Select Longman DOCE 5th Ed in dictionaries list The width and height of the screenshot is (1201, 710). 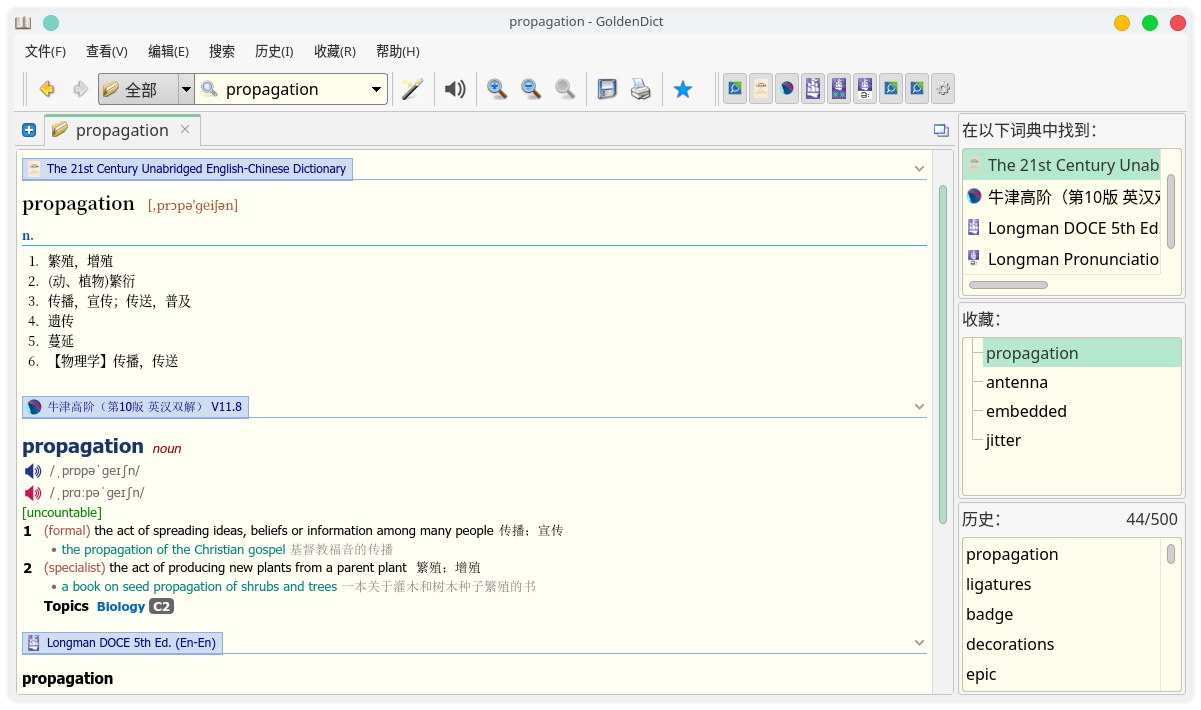pyautogui.click(x=1062, y=228)
